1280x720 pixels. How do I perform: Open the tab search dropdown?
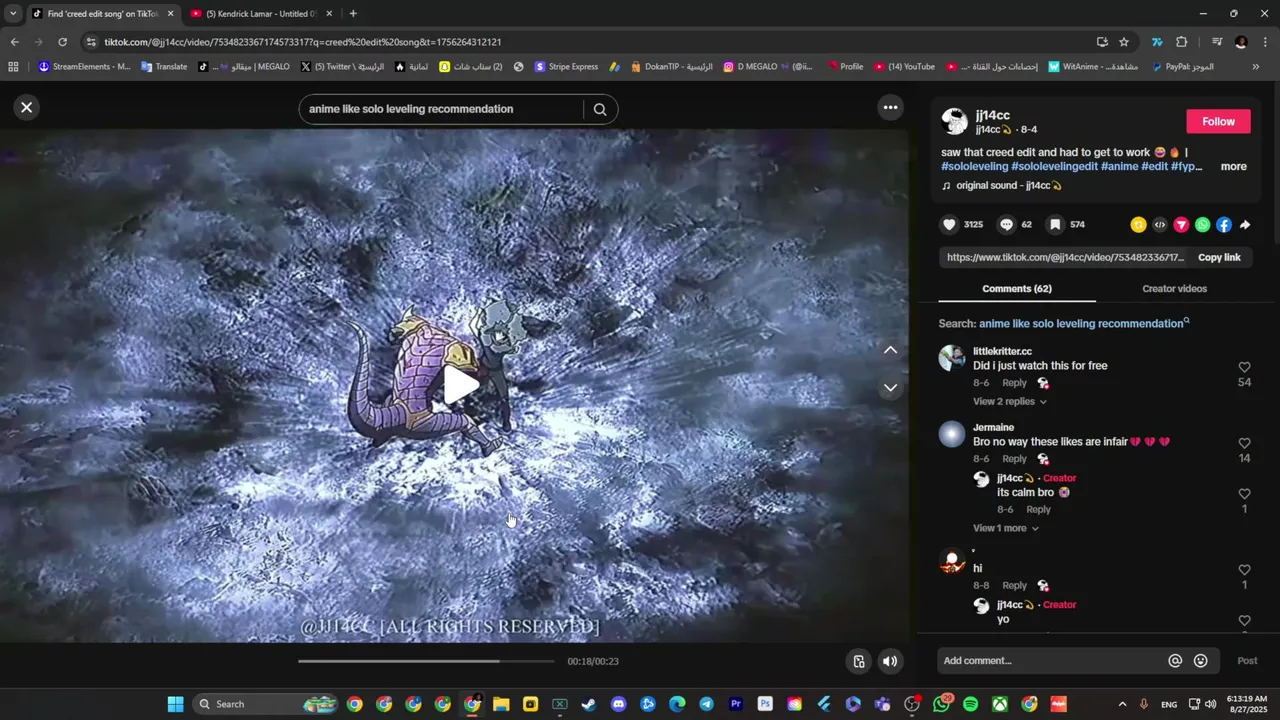(x=12, y=14)
